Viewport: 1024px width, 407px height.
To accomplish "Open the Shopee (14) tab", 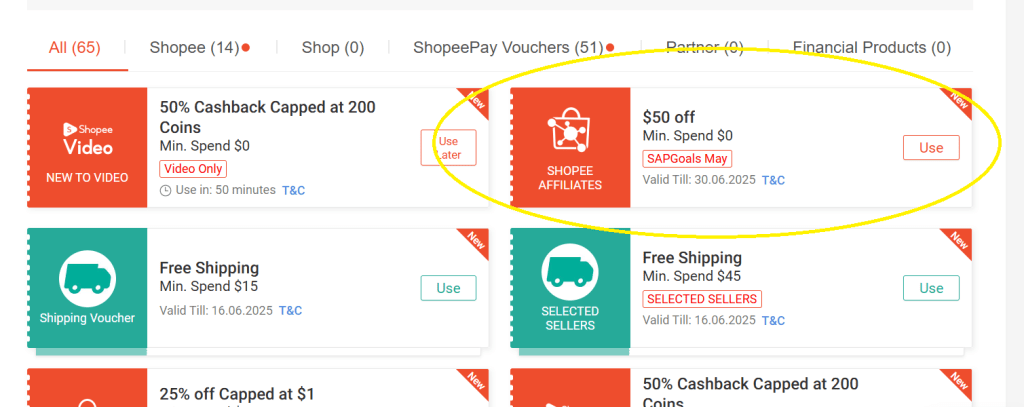I will pos(194,47).
